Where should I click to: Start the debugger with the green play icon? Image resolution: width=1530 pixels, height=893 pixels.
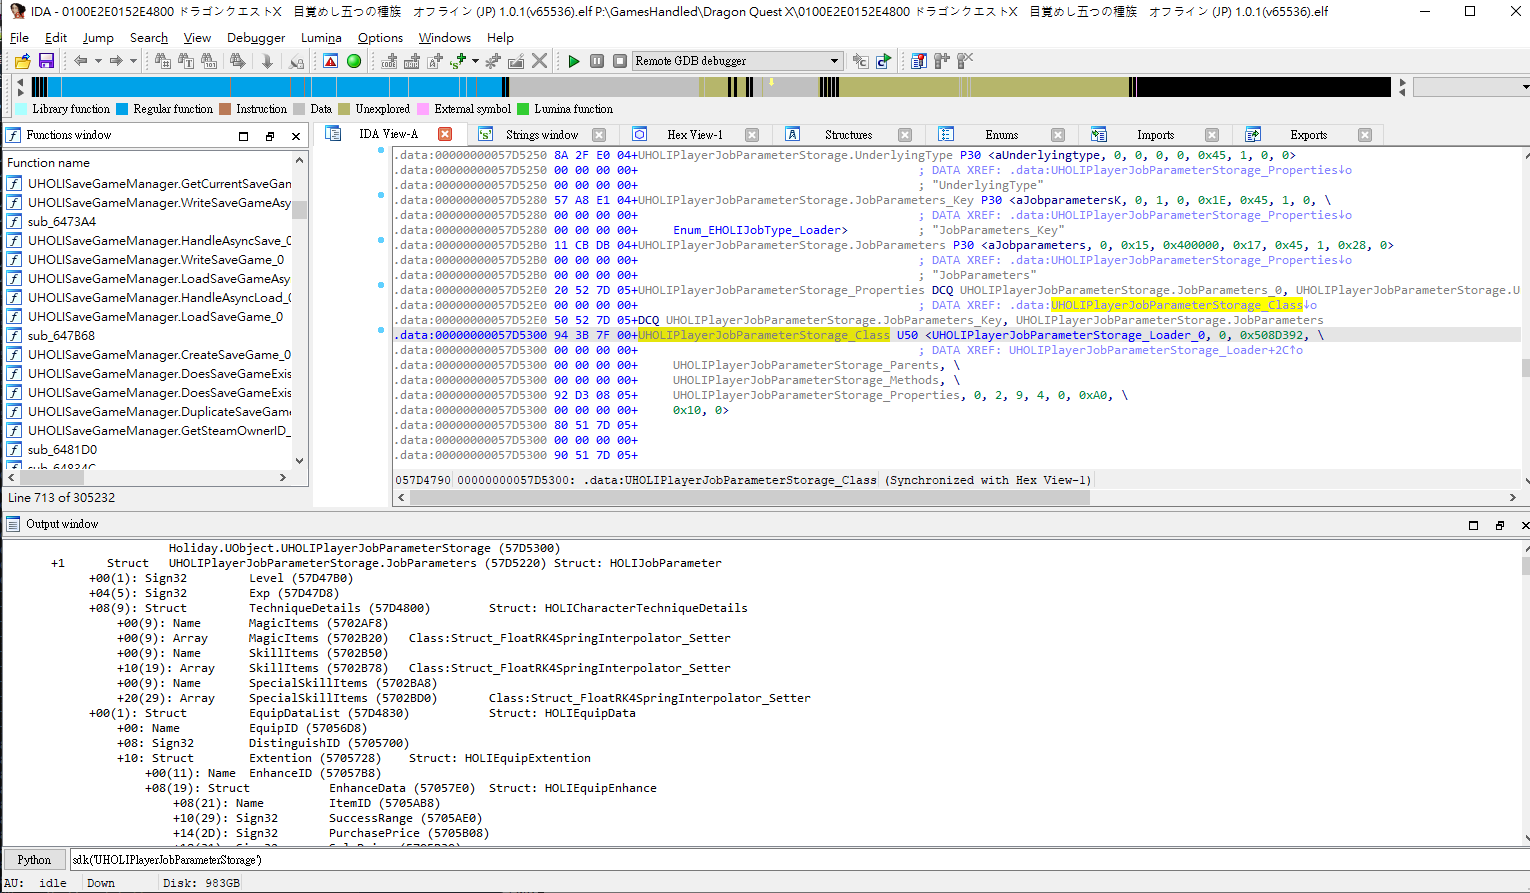click(x=574, y=61)
